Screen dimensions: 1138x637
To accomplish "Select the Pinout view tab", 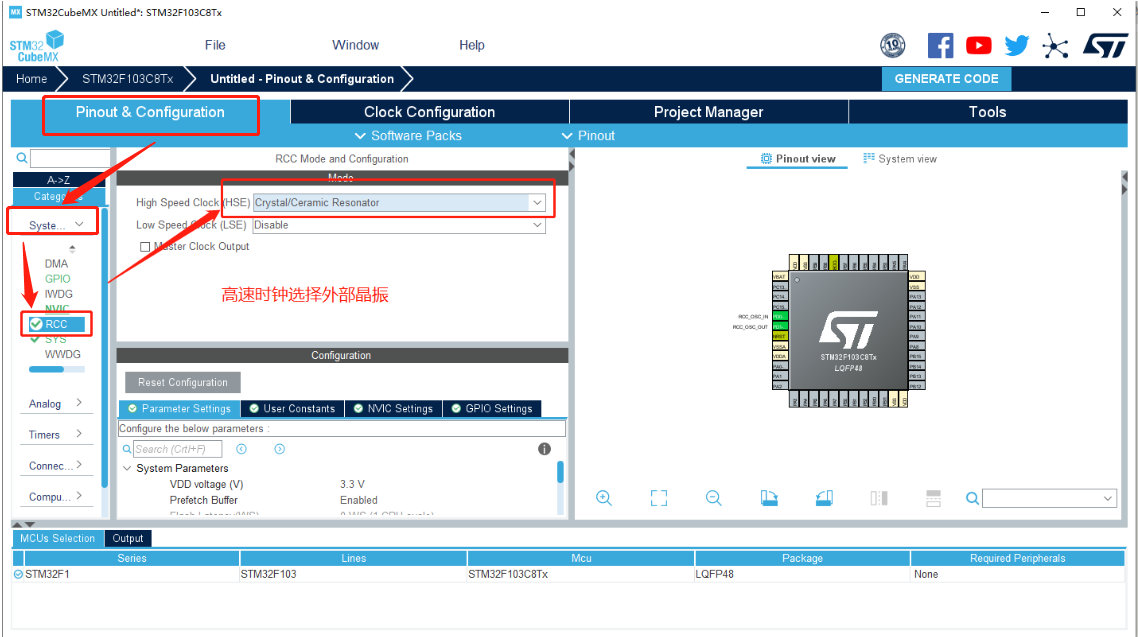I will [x=798, y=159].
